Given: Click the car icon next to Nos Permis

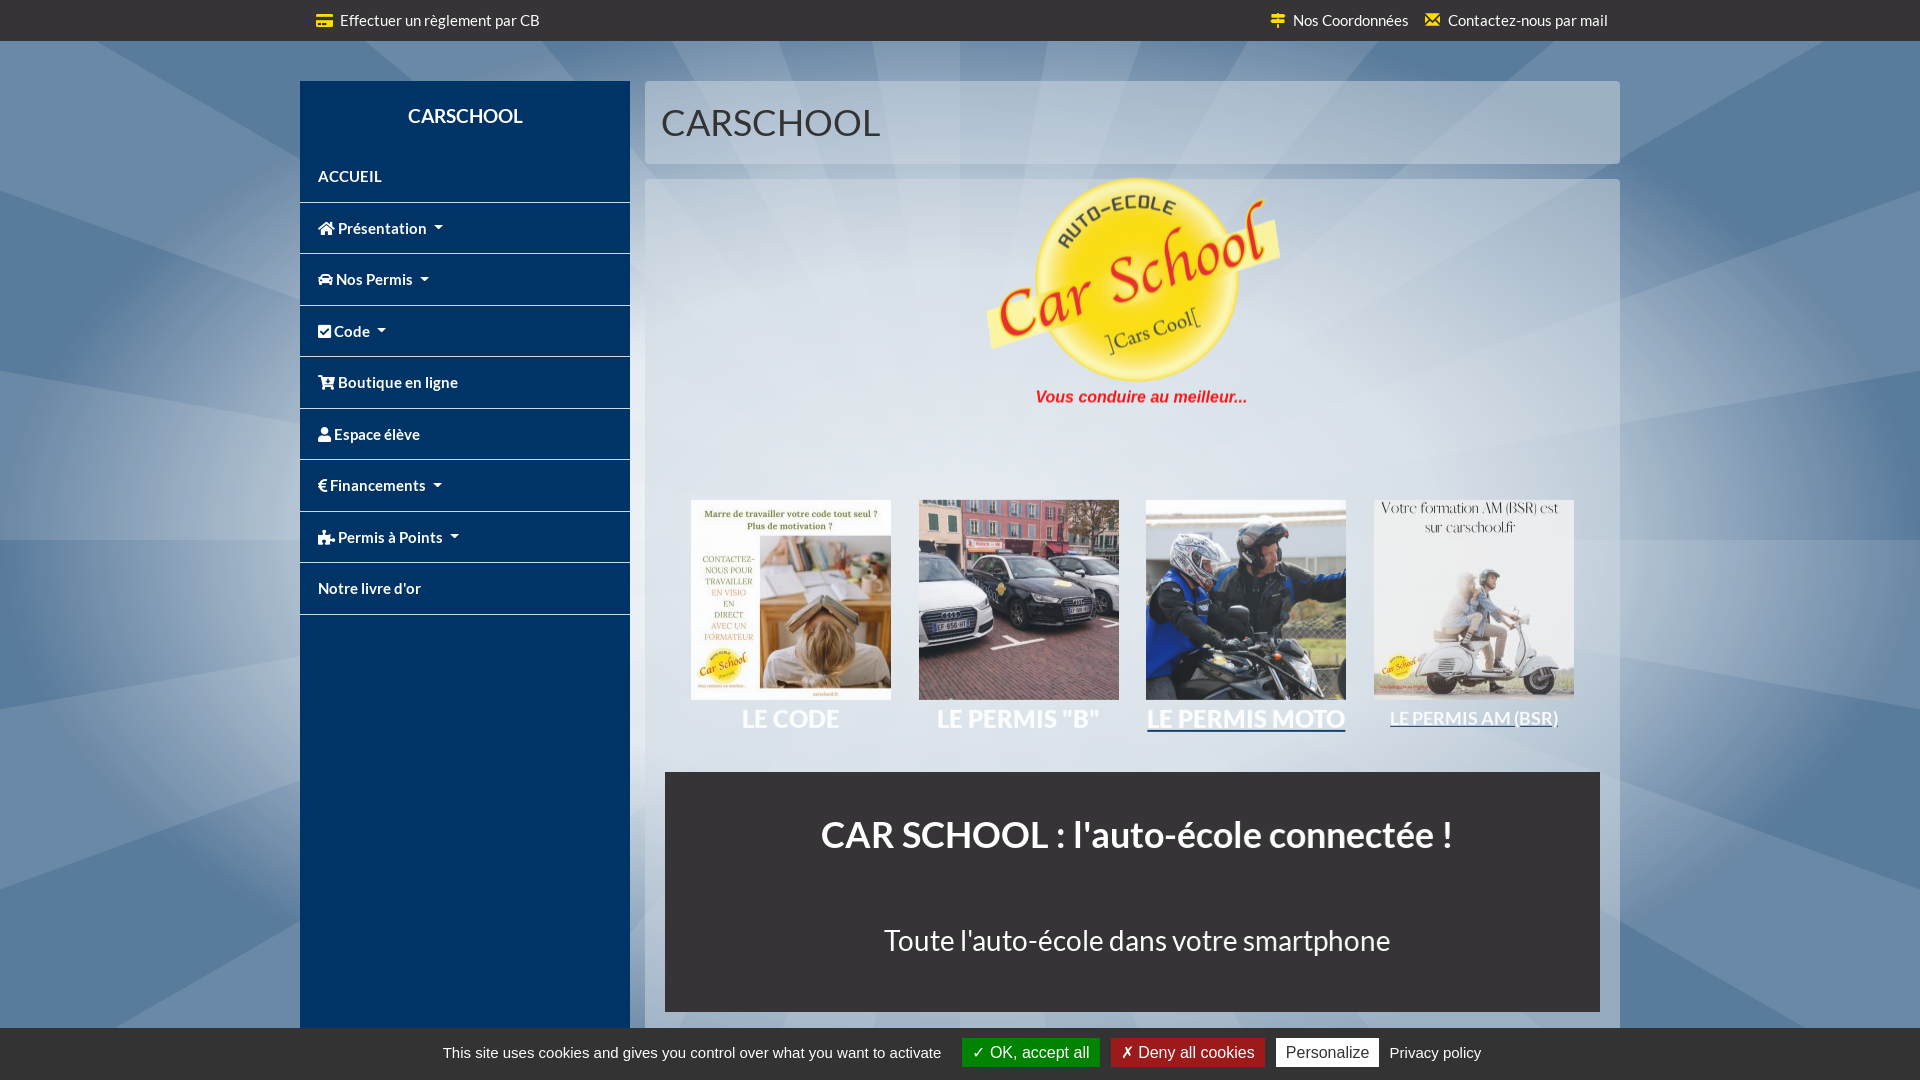Looking at the screenshot, I should pyautogui.click(x=324, y=279).
